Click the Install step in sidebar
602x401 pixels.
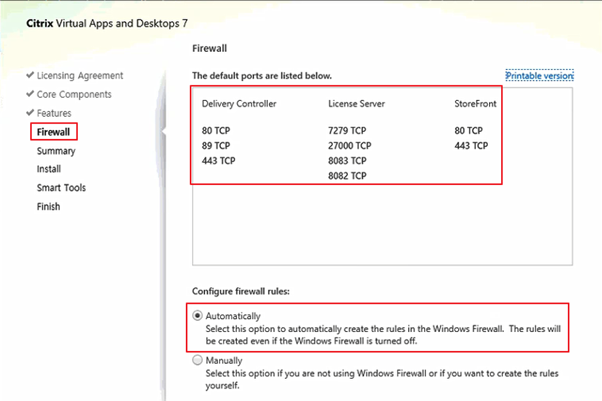coord(49,169)
